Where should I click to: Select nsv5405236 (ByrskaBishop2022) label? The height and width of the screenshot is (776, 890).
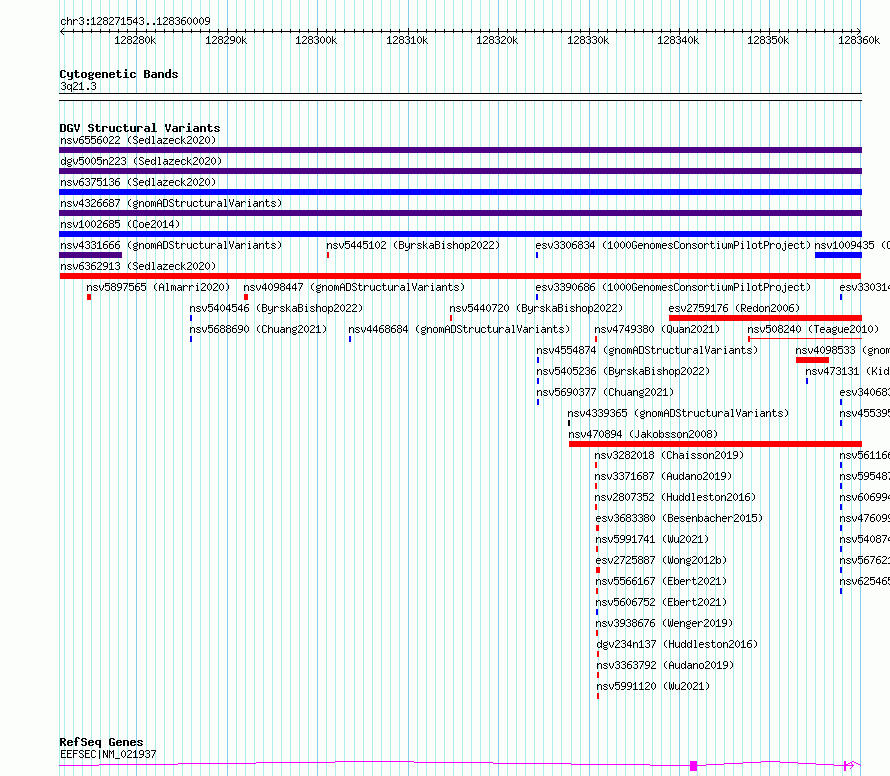[623, 371]
